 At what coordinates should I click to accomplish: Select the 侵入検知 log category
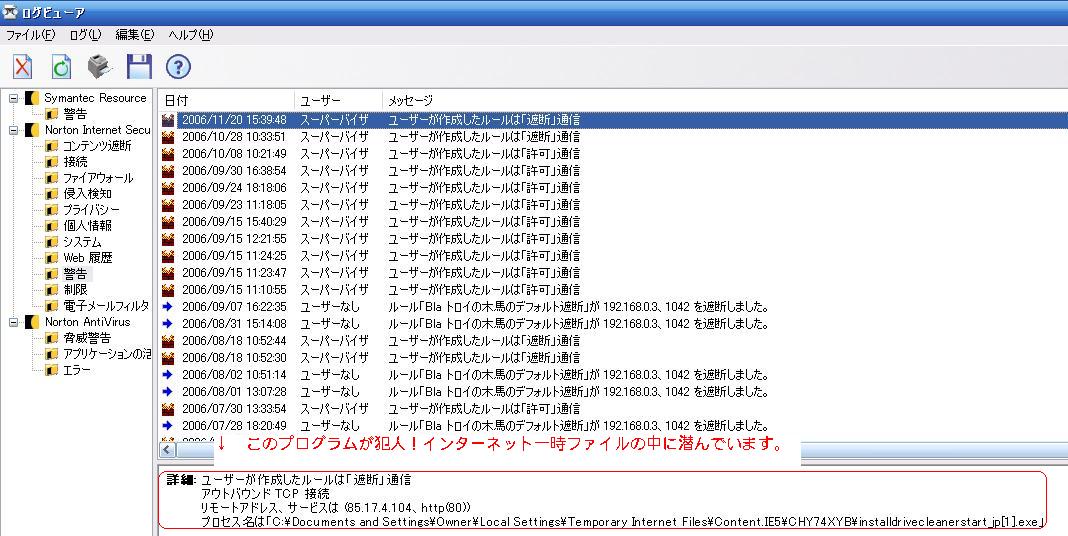[x=87, y=194]
